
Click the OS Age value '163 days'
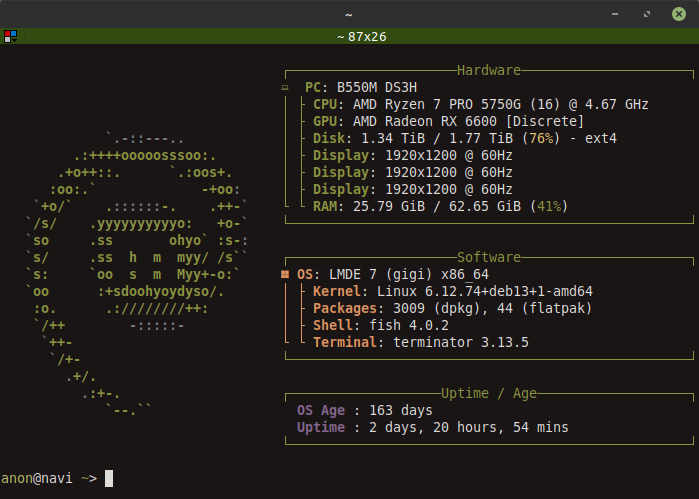pyautogui.click(x=401, y=410)
